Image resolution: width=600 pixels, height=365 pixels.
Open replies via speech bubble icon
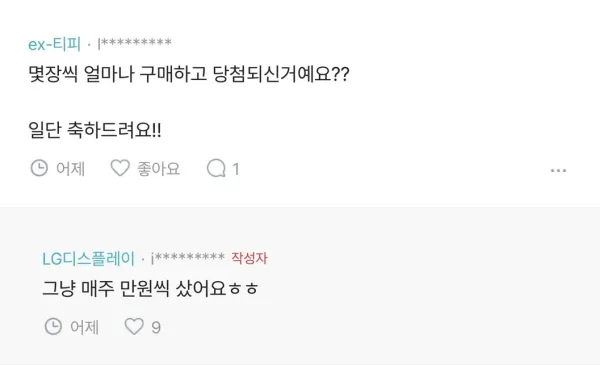(216, 168)
